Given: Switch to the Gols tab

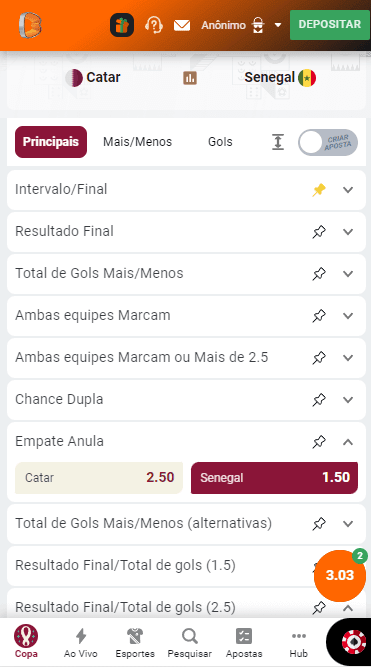Looking at the screenshot, I should [220, 142].
